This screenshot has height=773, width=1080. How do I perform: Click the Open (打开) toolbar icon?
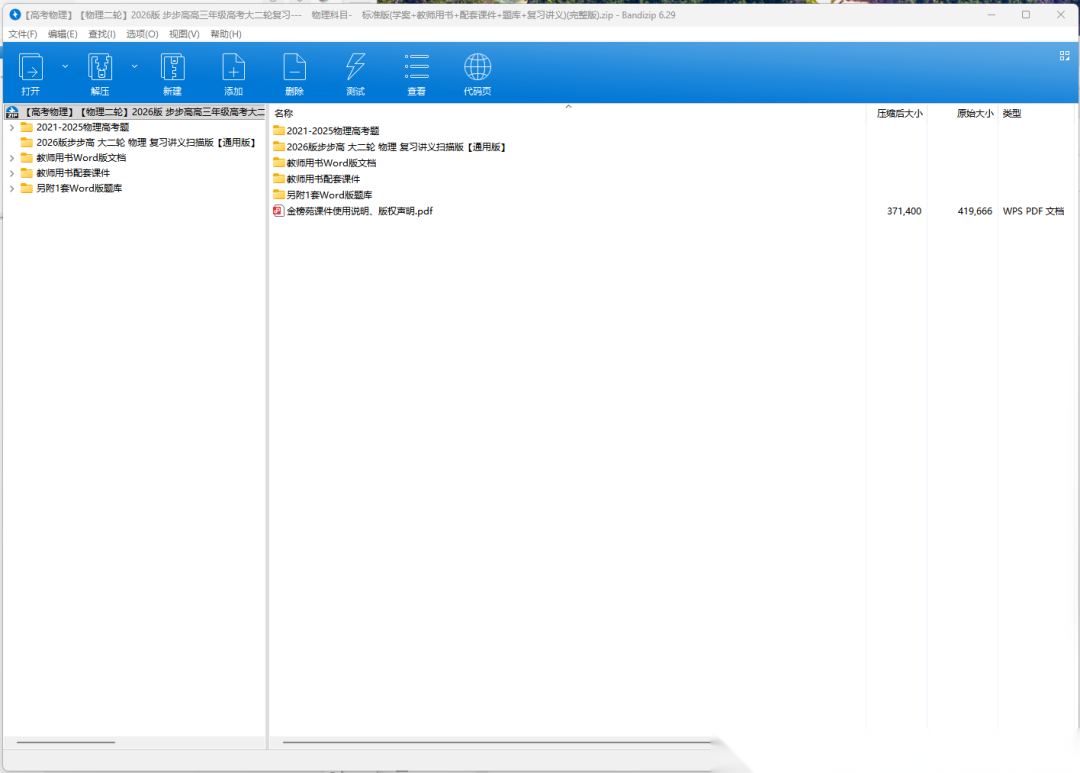point(31,68)
